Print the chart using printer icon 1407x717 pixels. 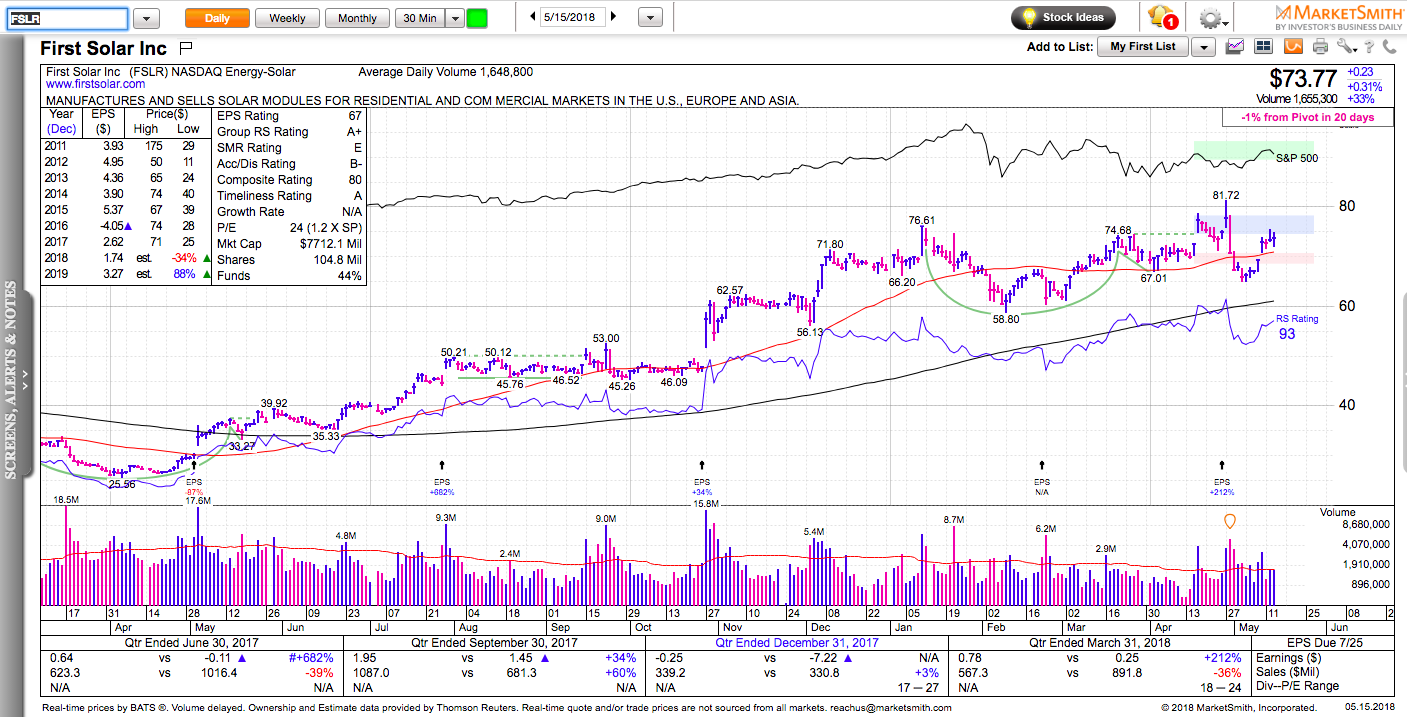tap(1320, 46)
